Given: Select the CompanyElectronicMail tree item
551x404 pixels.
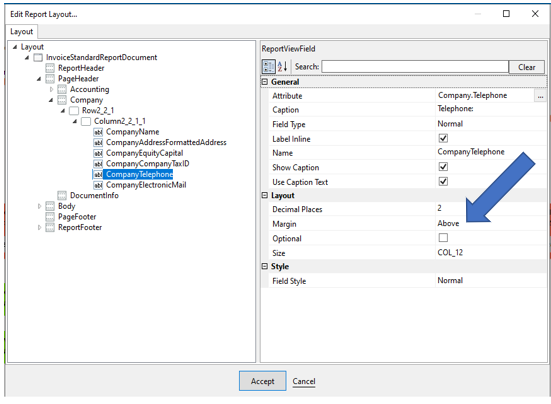Looking at the screenshot, I should pos(146,185).
